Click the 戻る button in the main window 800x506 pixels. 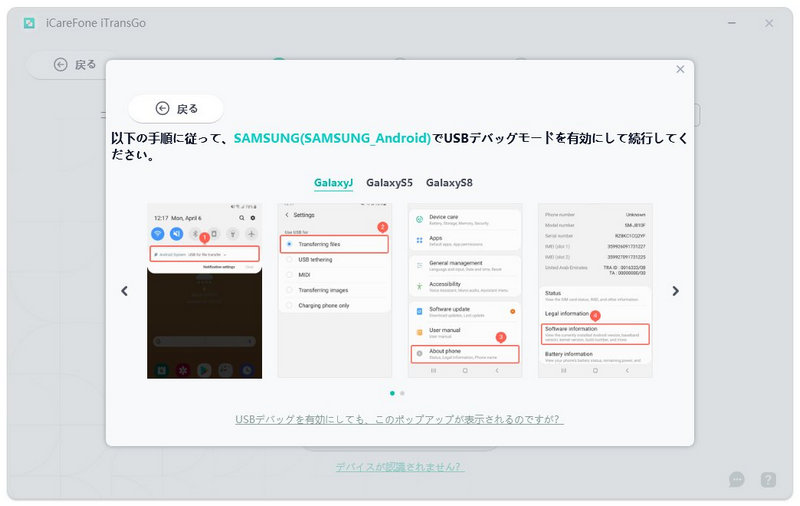(x=75, y=65)
